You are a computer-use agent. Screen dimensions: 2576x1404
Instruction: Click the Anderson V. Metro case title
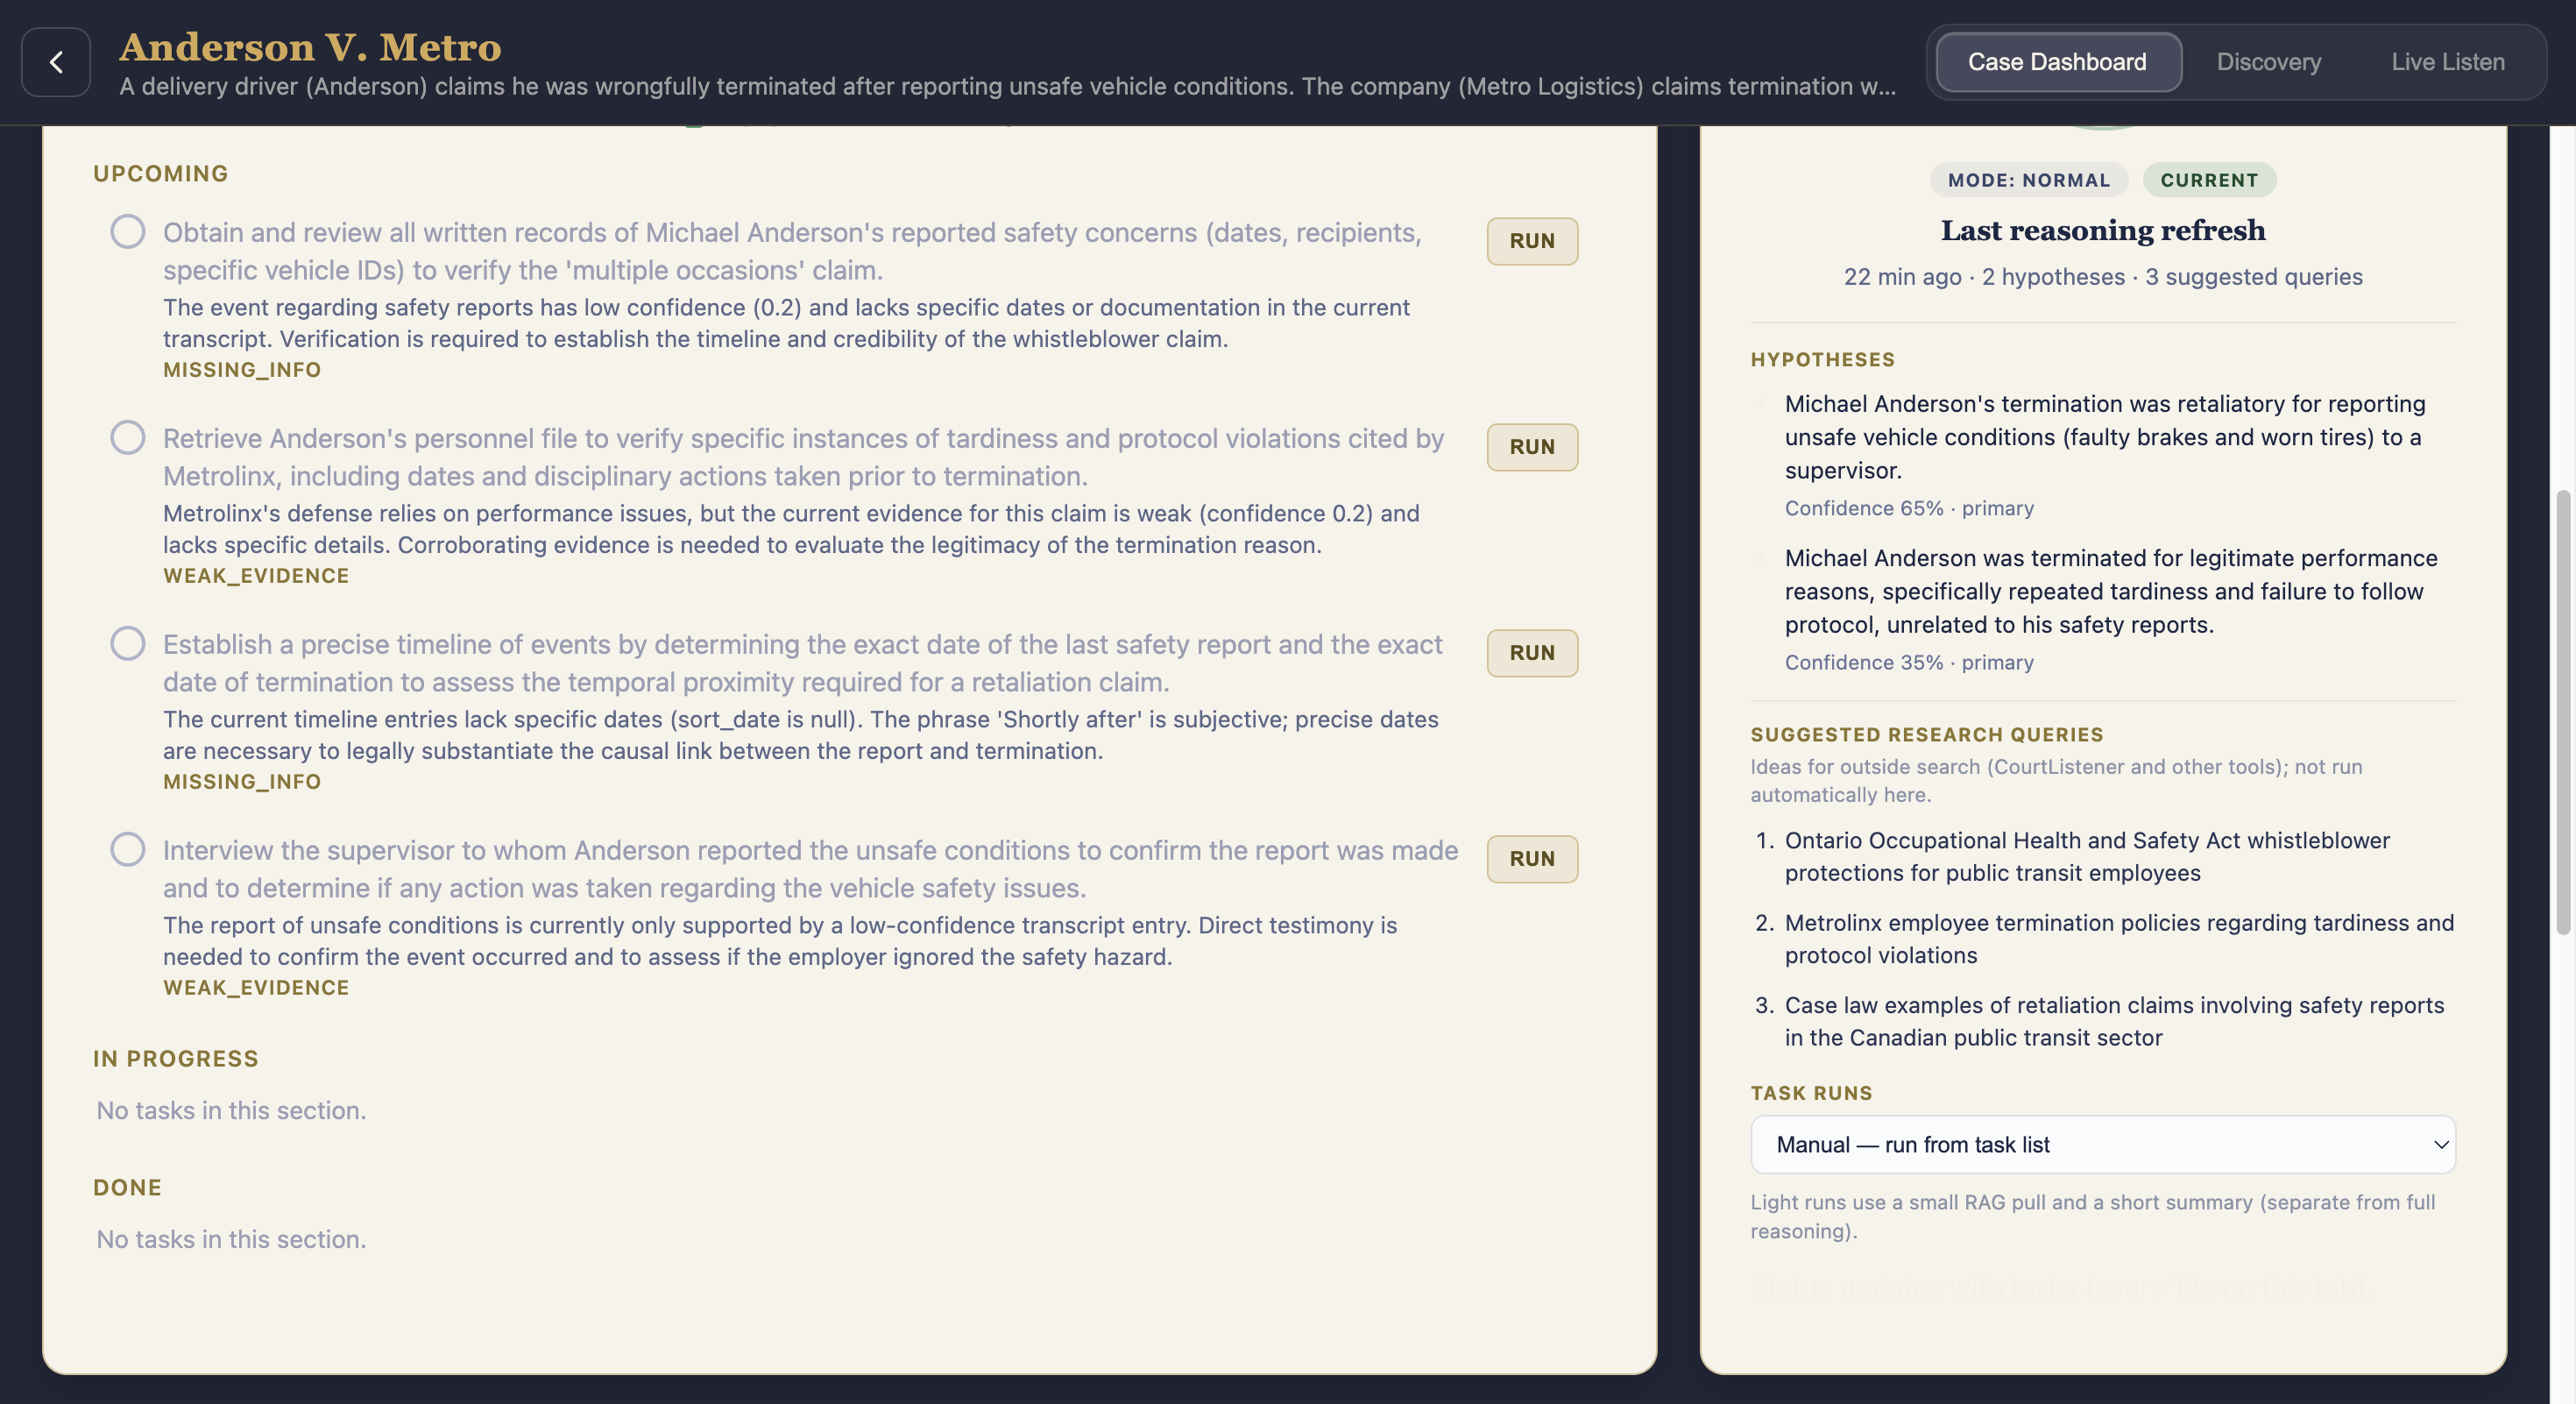[x=310, y=47]
